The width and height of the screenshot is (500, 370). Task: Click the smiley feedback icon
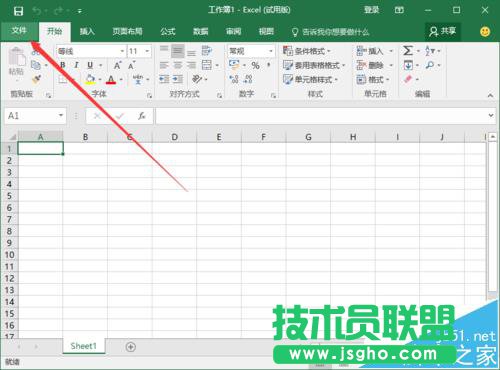(485, 32)
